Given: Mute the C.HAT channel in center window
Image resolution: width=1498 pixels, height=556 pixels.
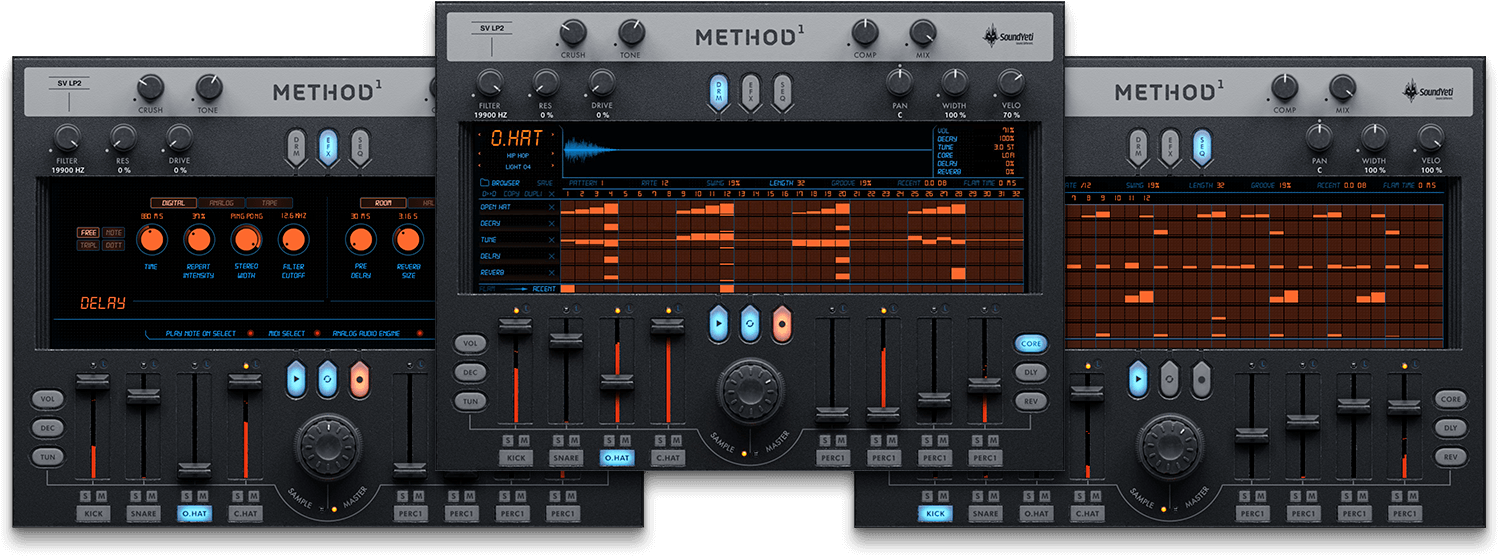Looking at the screenshot, I should pyautogui.click(x=674, y=440).
